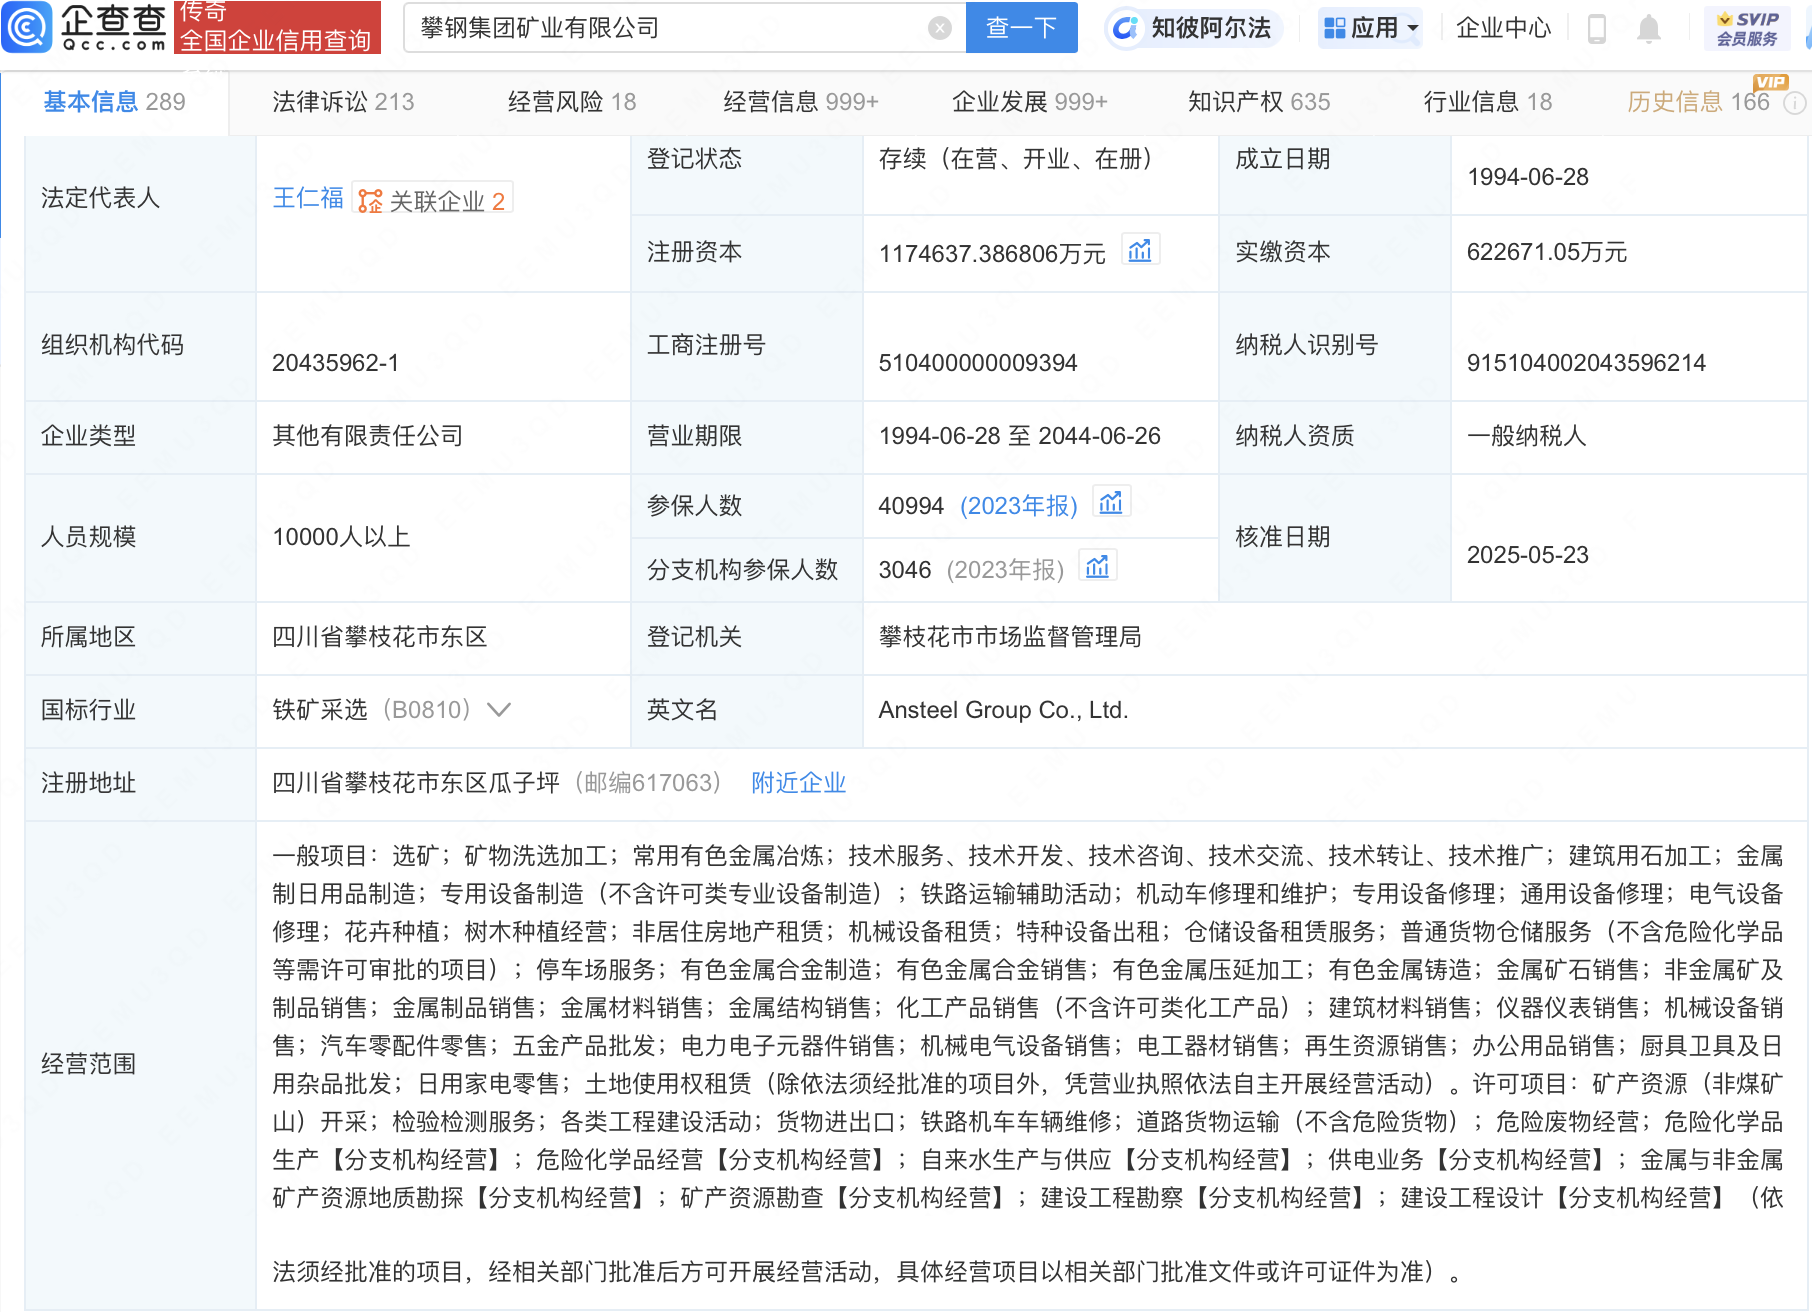This screenshot has width=1812, height=1312.
Task: Open the 经营风险 18 tab
Action: [x=572, y=102]
